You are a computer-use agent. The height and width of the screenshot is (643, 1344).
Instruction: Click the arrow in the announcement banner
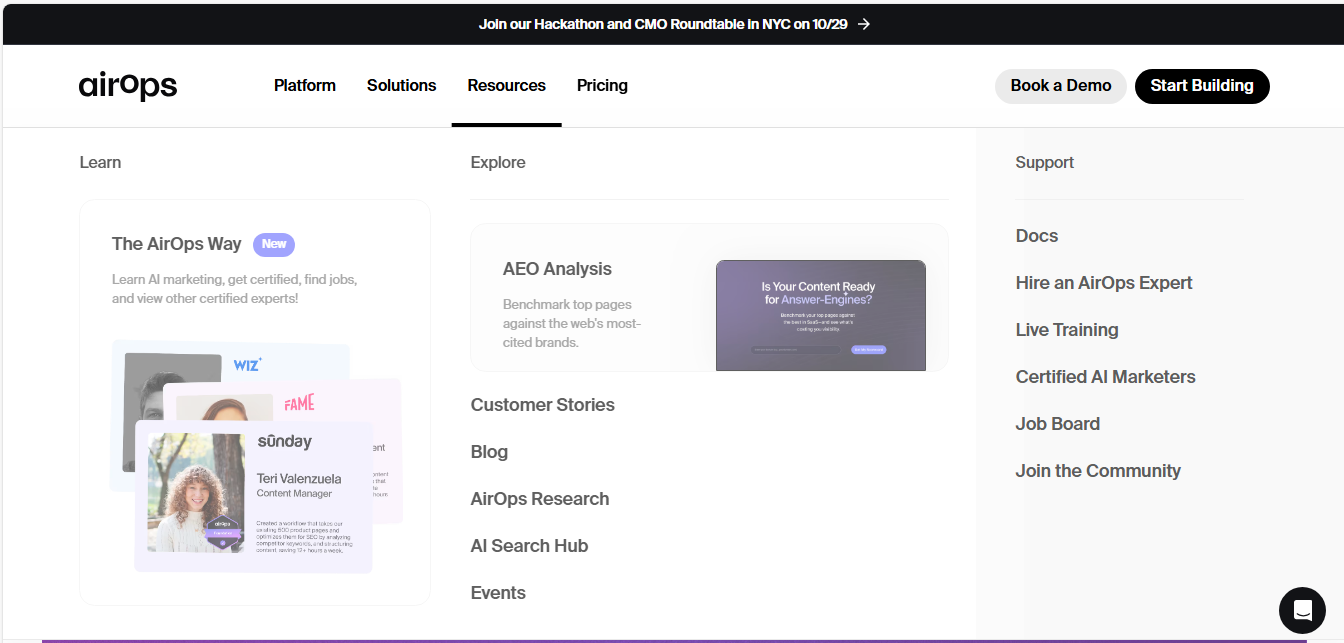coord(864,24)
